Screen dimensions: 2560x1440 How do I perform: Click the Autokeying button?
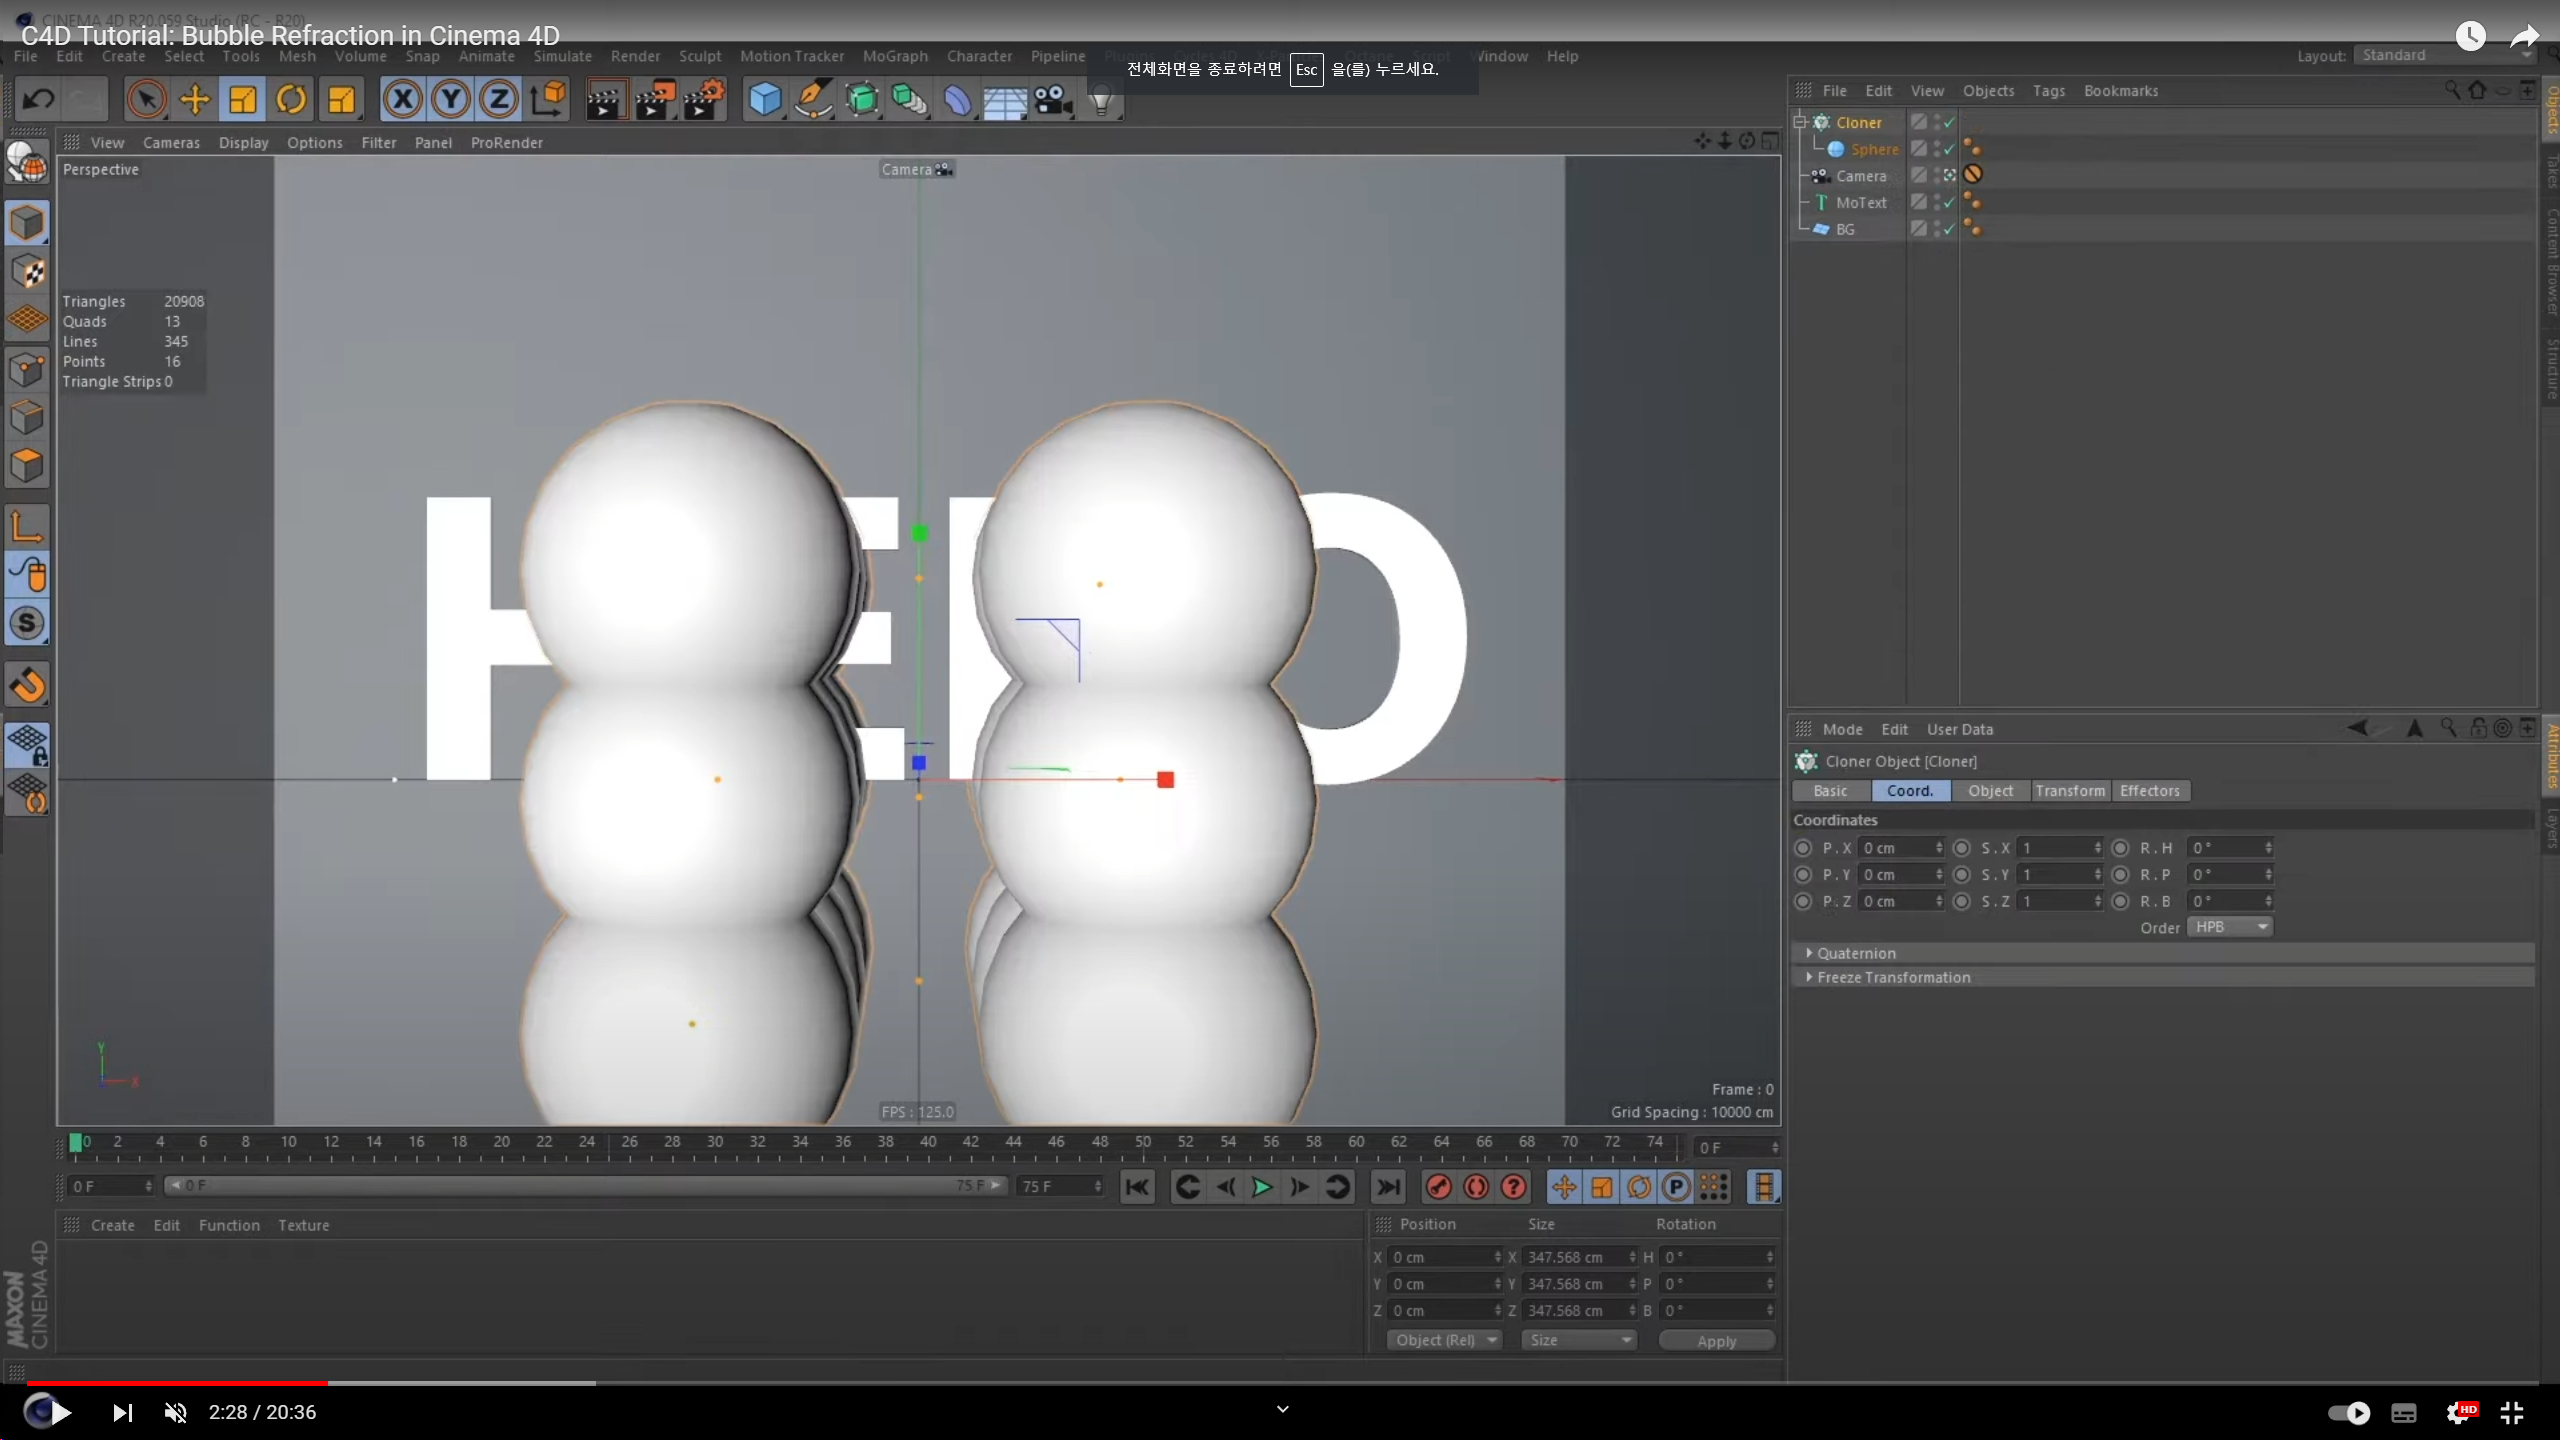[1476, 1187]
